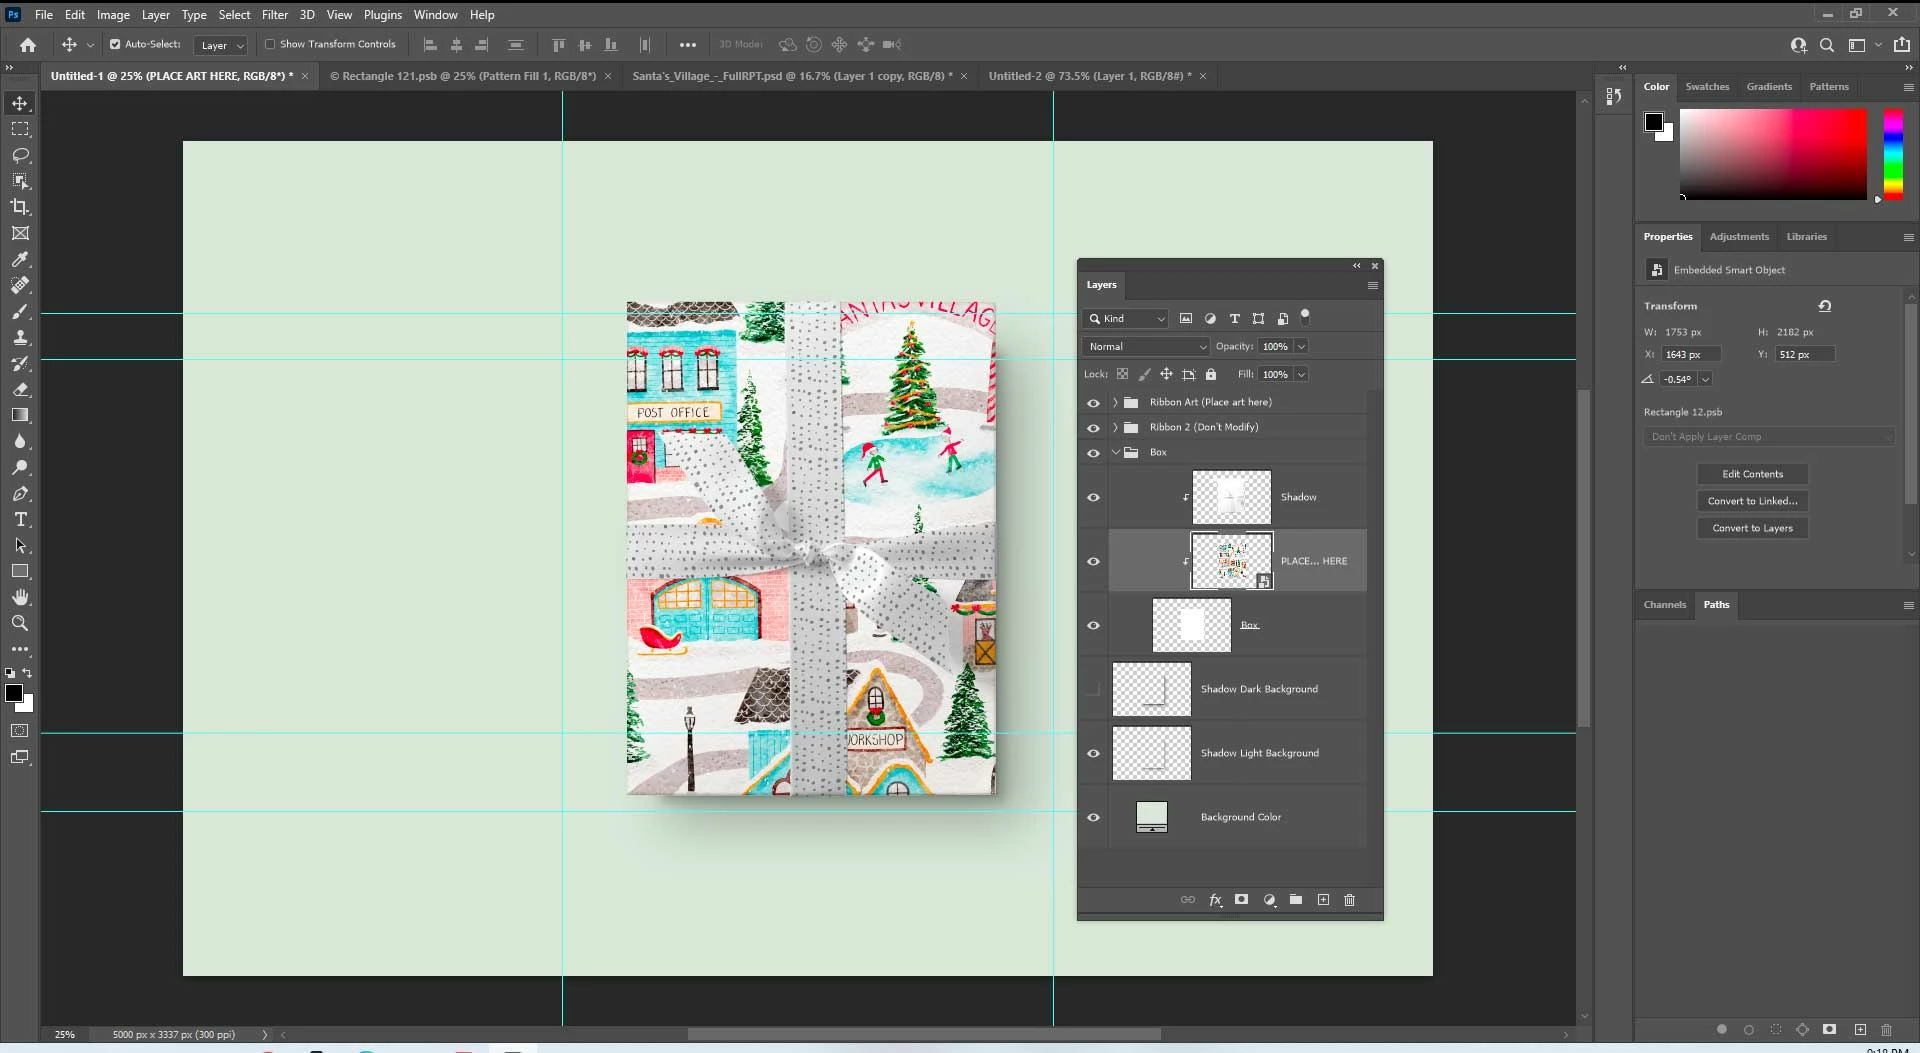The height and width of the screenshot is (1053, 1920).
Task: Click the Convert to Layers button
Action: pyautogui.click(x=1752, y=528)
